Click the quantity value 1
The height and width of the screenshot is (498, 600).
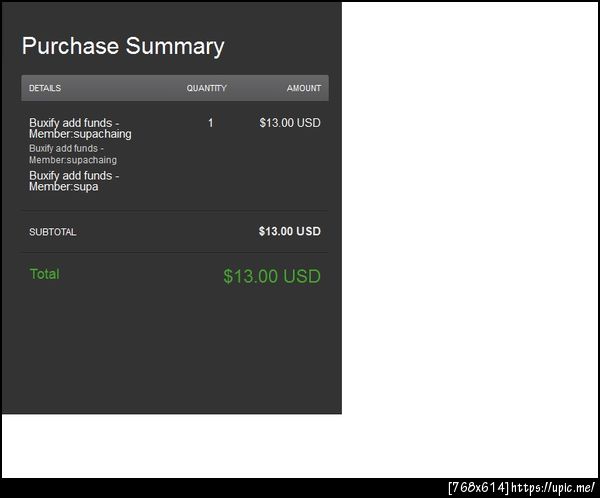click(x=210, y=123)
